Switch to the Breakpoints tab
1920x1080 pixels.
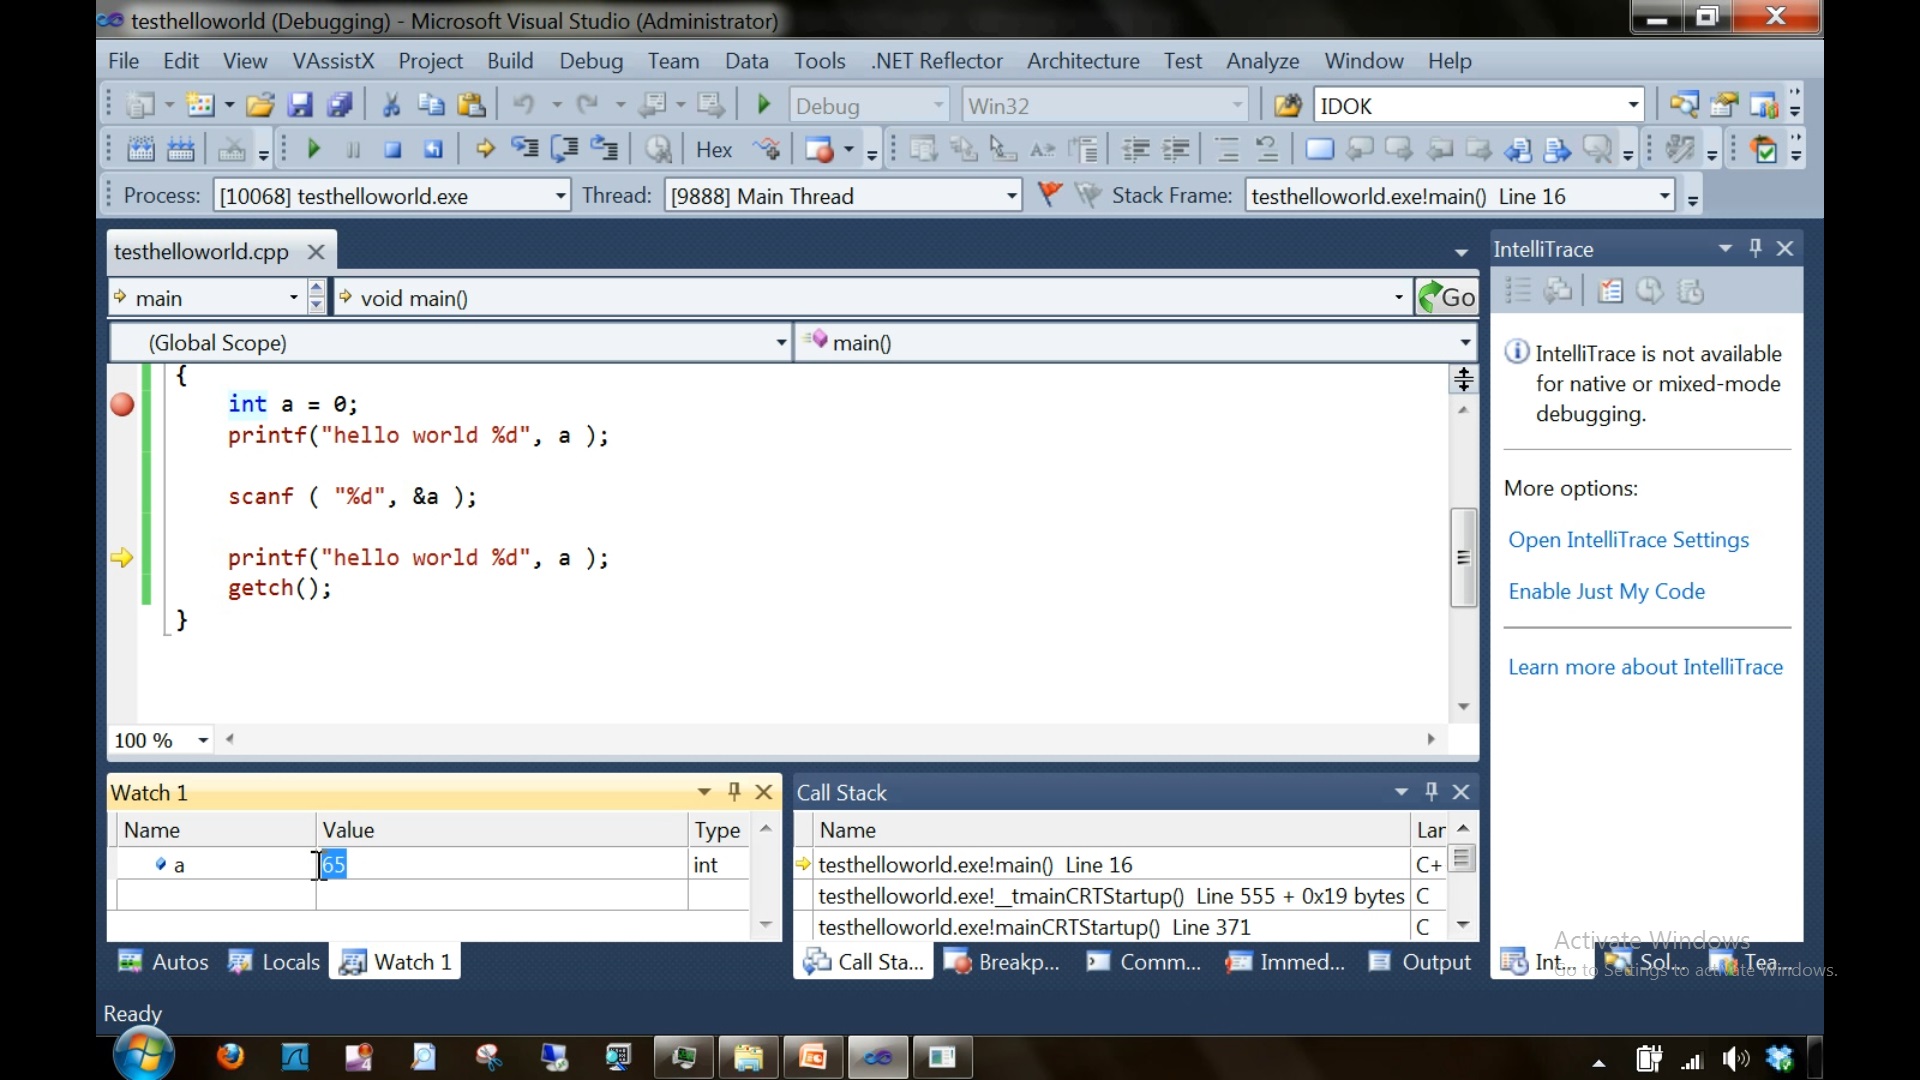pos(1002,962)
